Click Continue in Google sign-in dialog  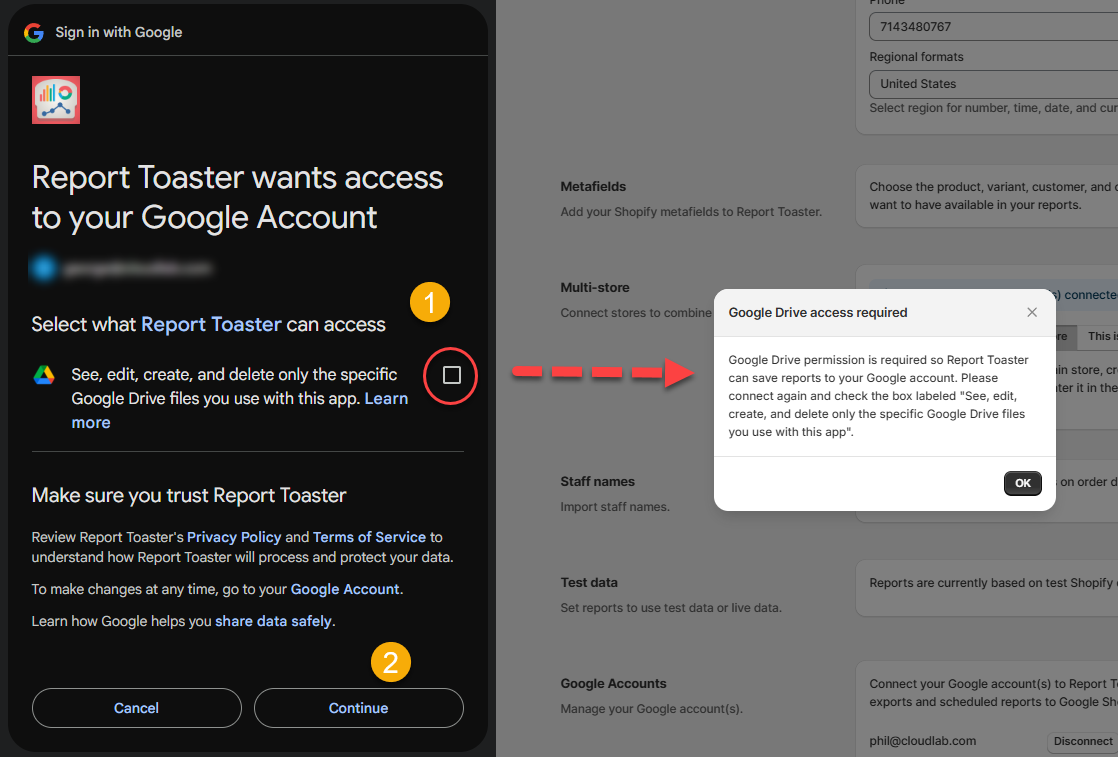point(359,708)
